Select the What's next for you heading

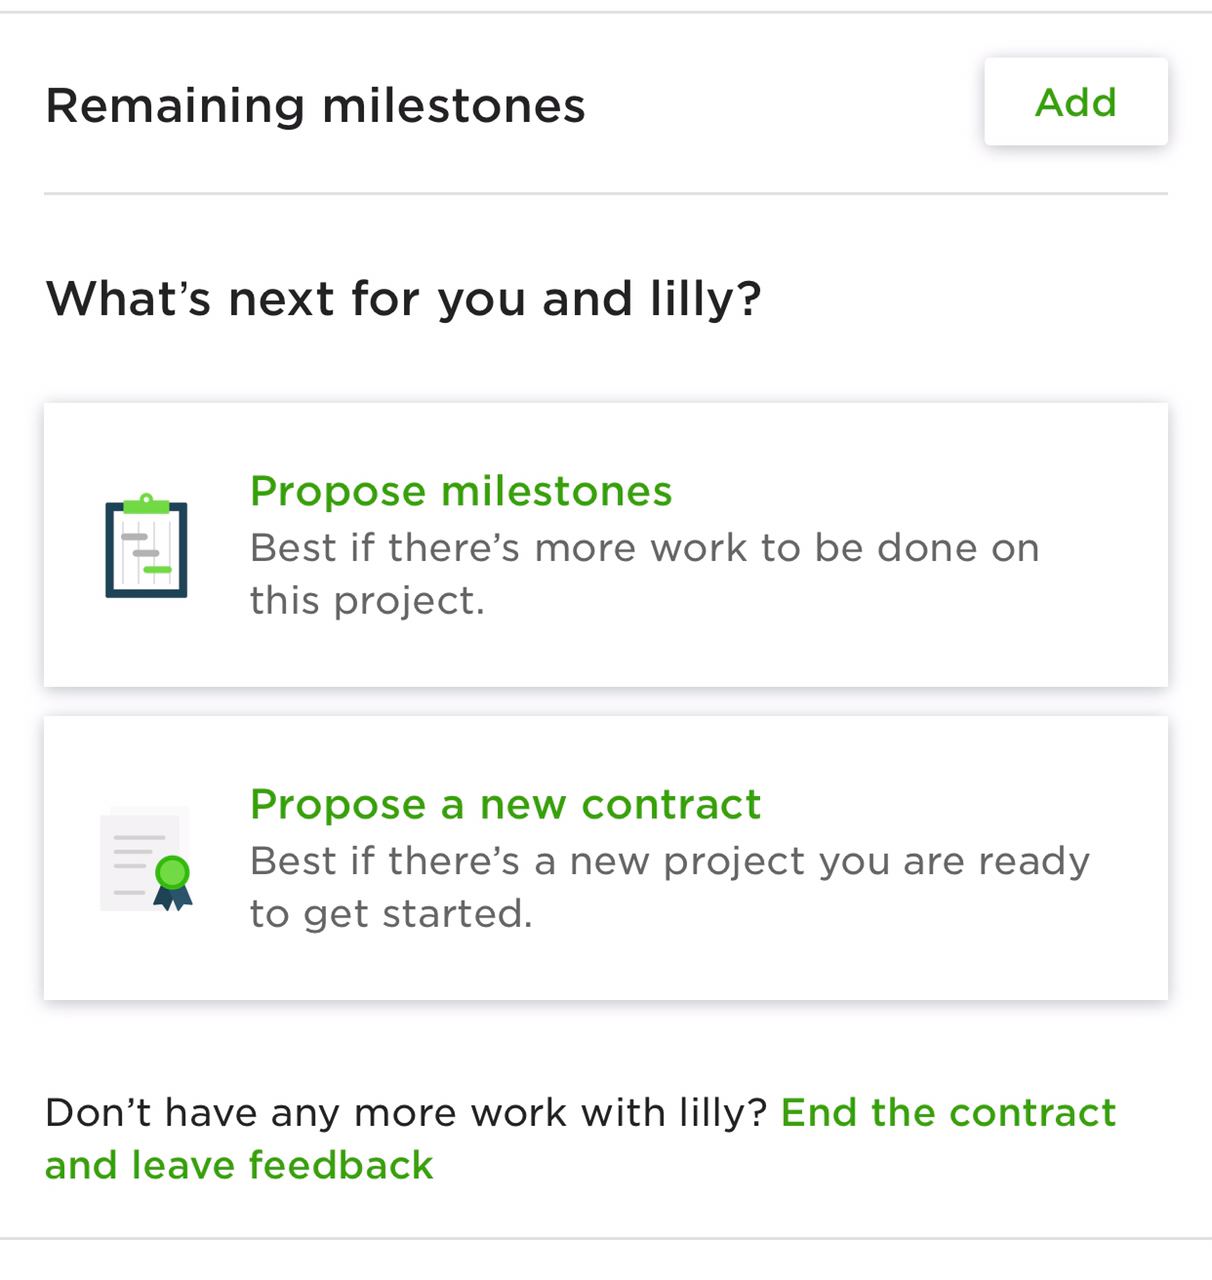click(x=404, y=298)
